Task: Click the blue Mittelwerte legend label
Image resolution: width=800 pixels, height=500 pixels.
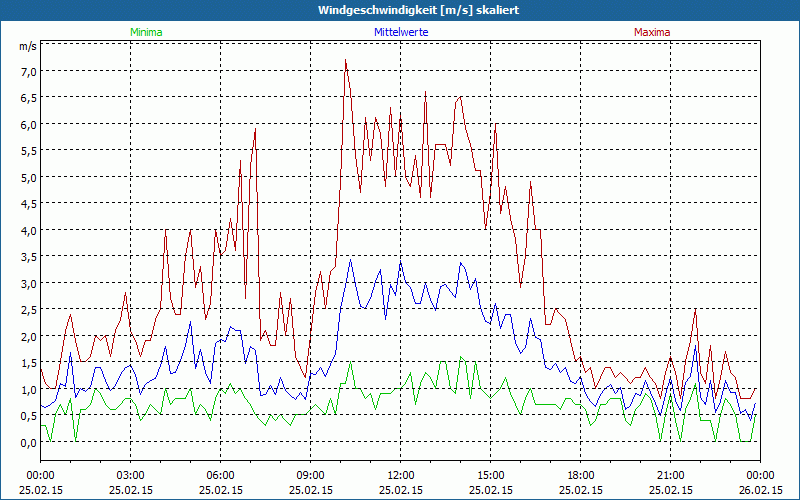Action: point(401,32)
